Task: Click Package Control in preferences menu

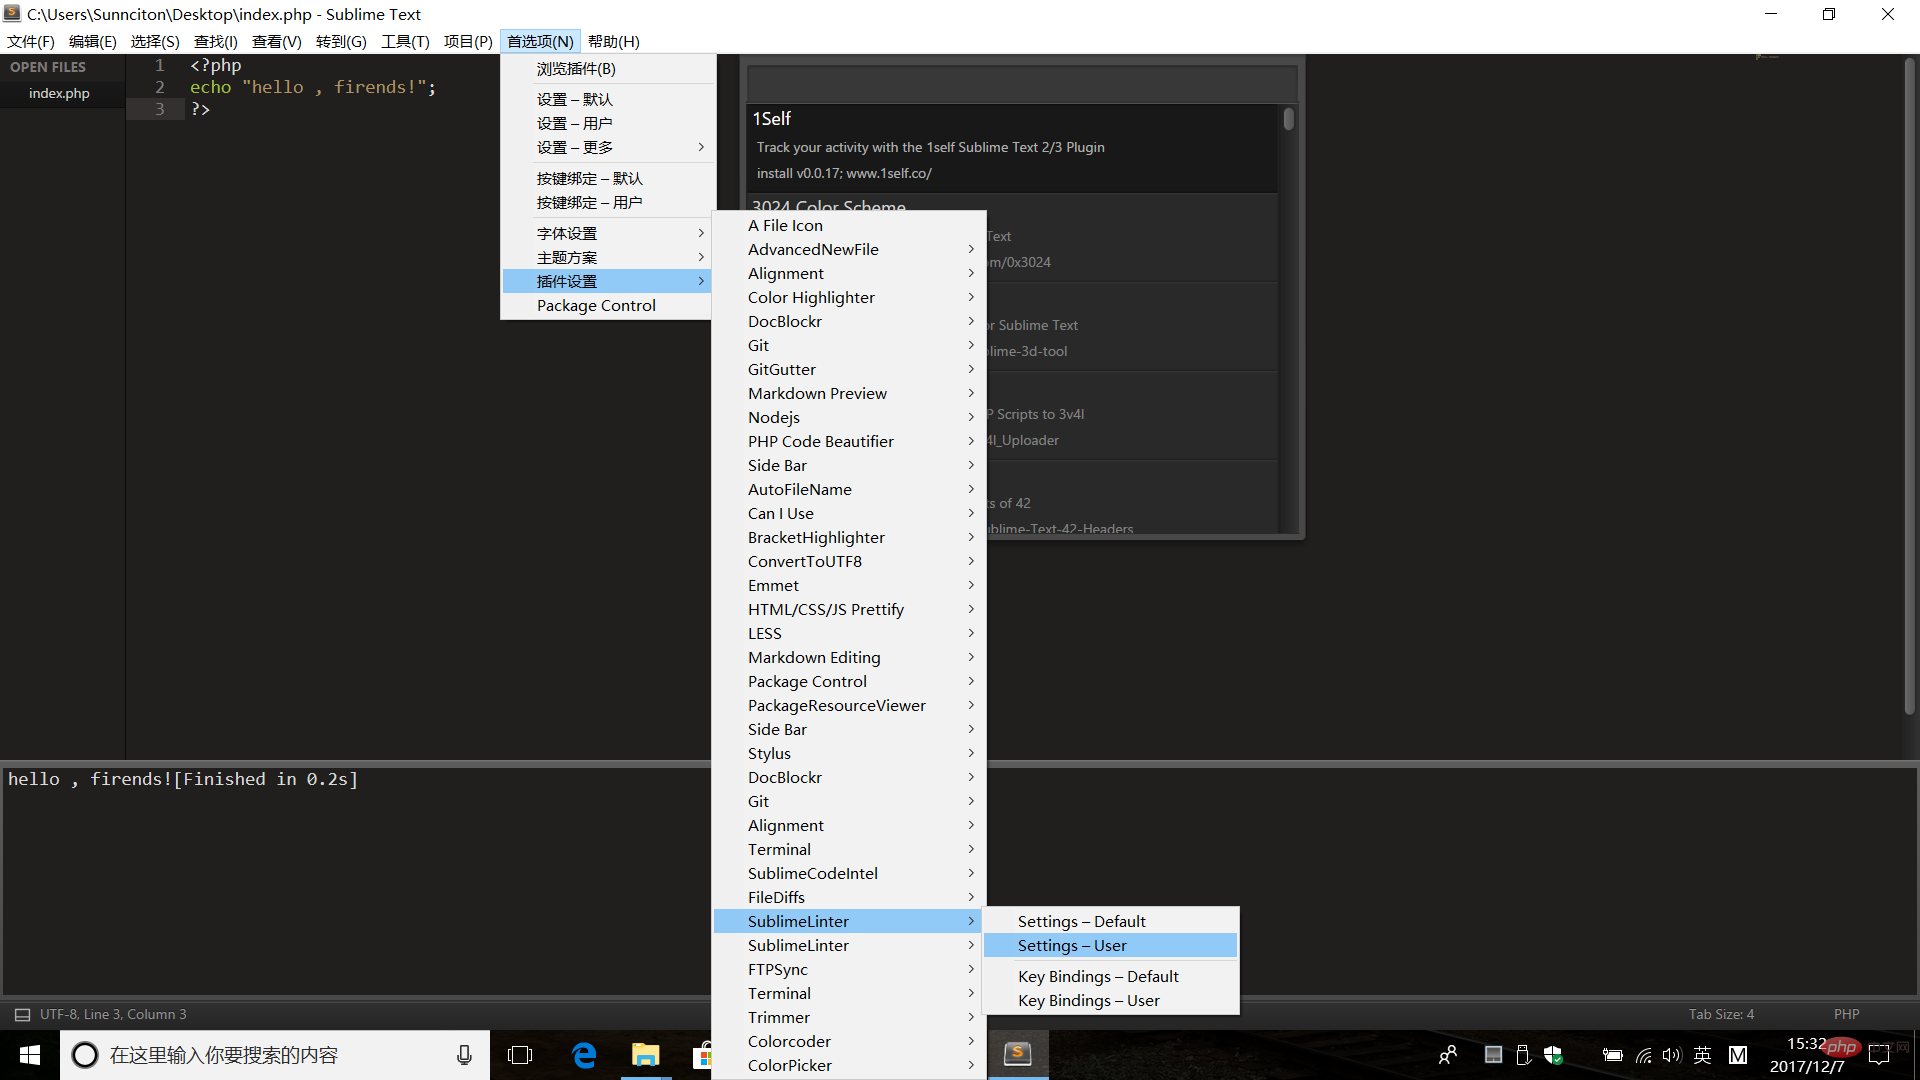Action: pyautogui.click(x=596, y=306)
